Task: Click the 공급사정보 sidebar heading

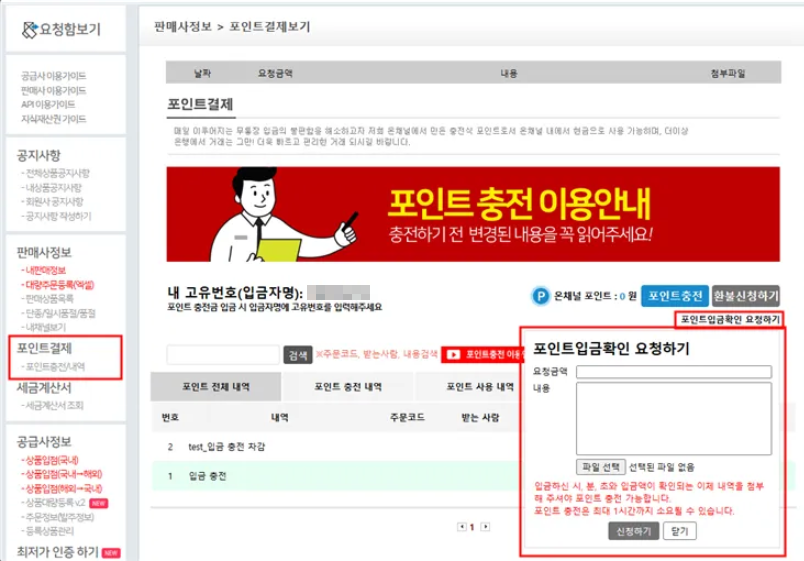Action: click(44, 442)
